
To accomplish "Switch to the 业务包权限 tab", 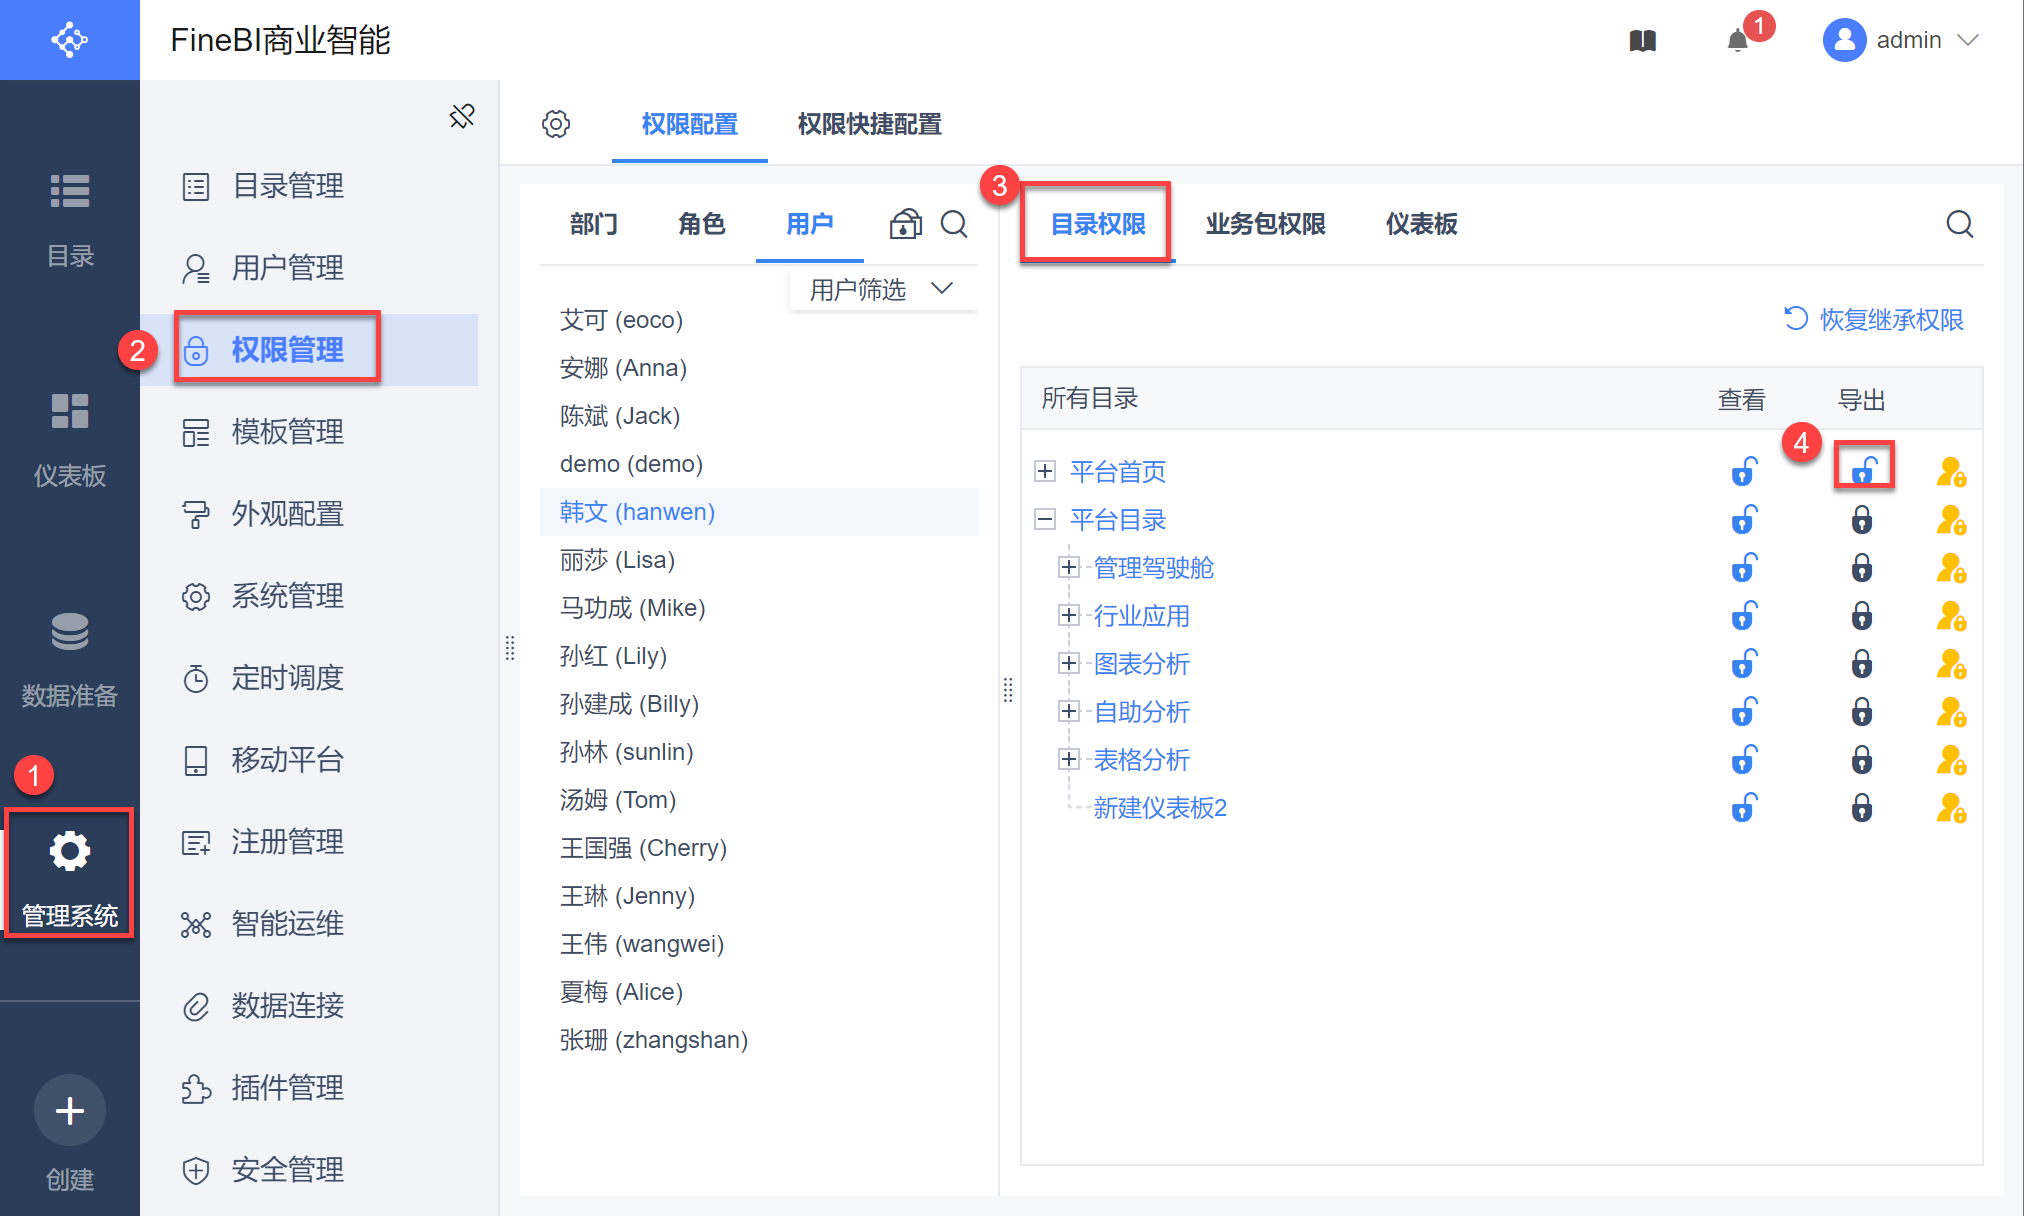I will pyautogui.click(x=1265, y=224).
